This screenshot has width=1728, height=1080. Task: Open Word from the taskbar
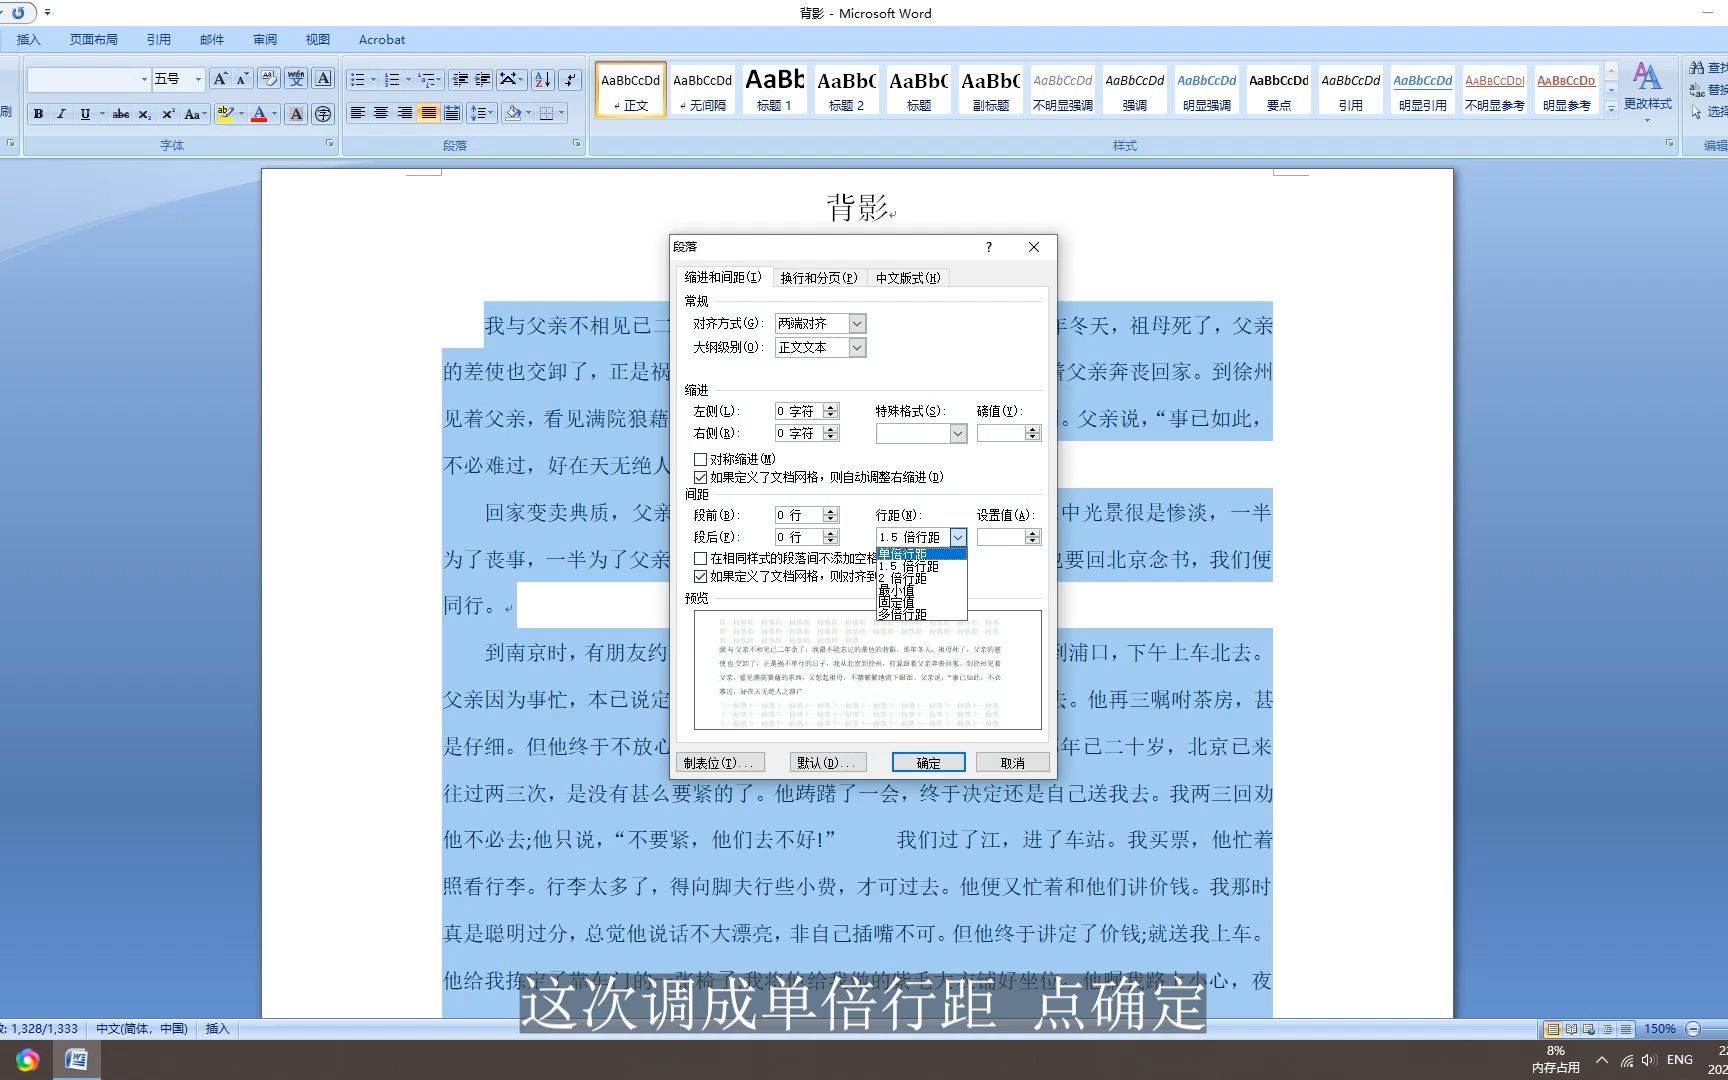click(x=76, y=1060)
